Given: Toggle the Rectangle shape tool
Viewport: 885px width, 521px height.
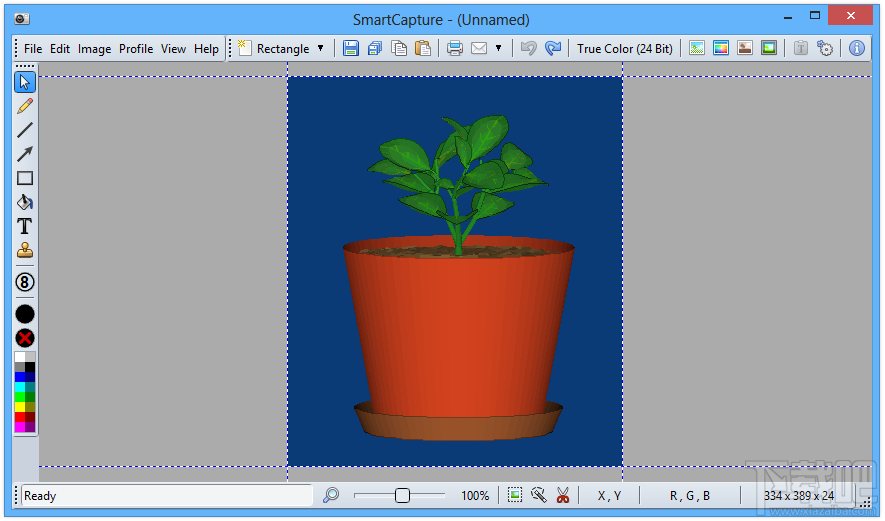Looking at the screenshot, I should pyautogui.click(x=25, y=178).
